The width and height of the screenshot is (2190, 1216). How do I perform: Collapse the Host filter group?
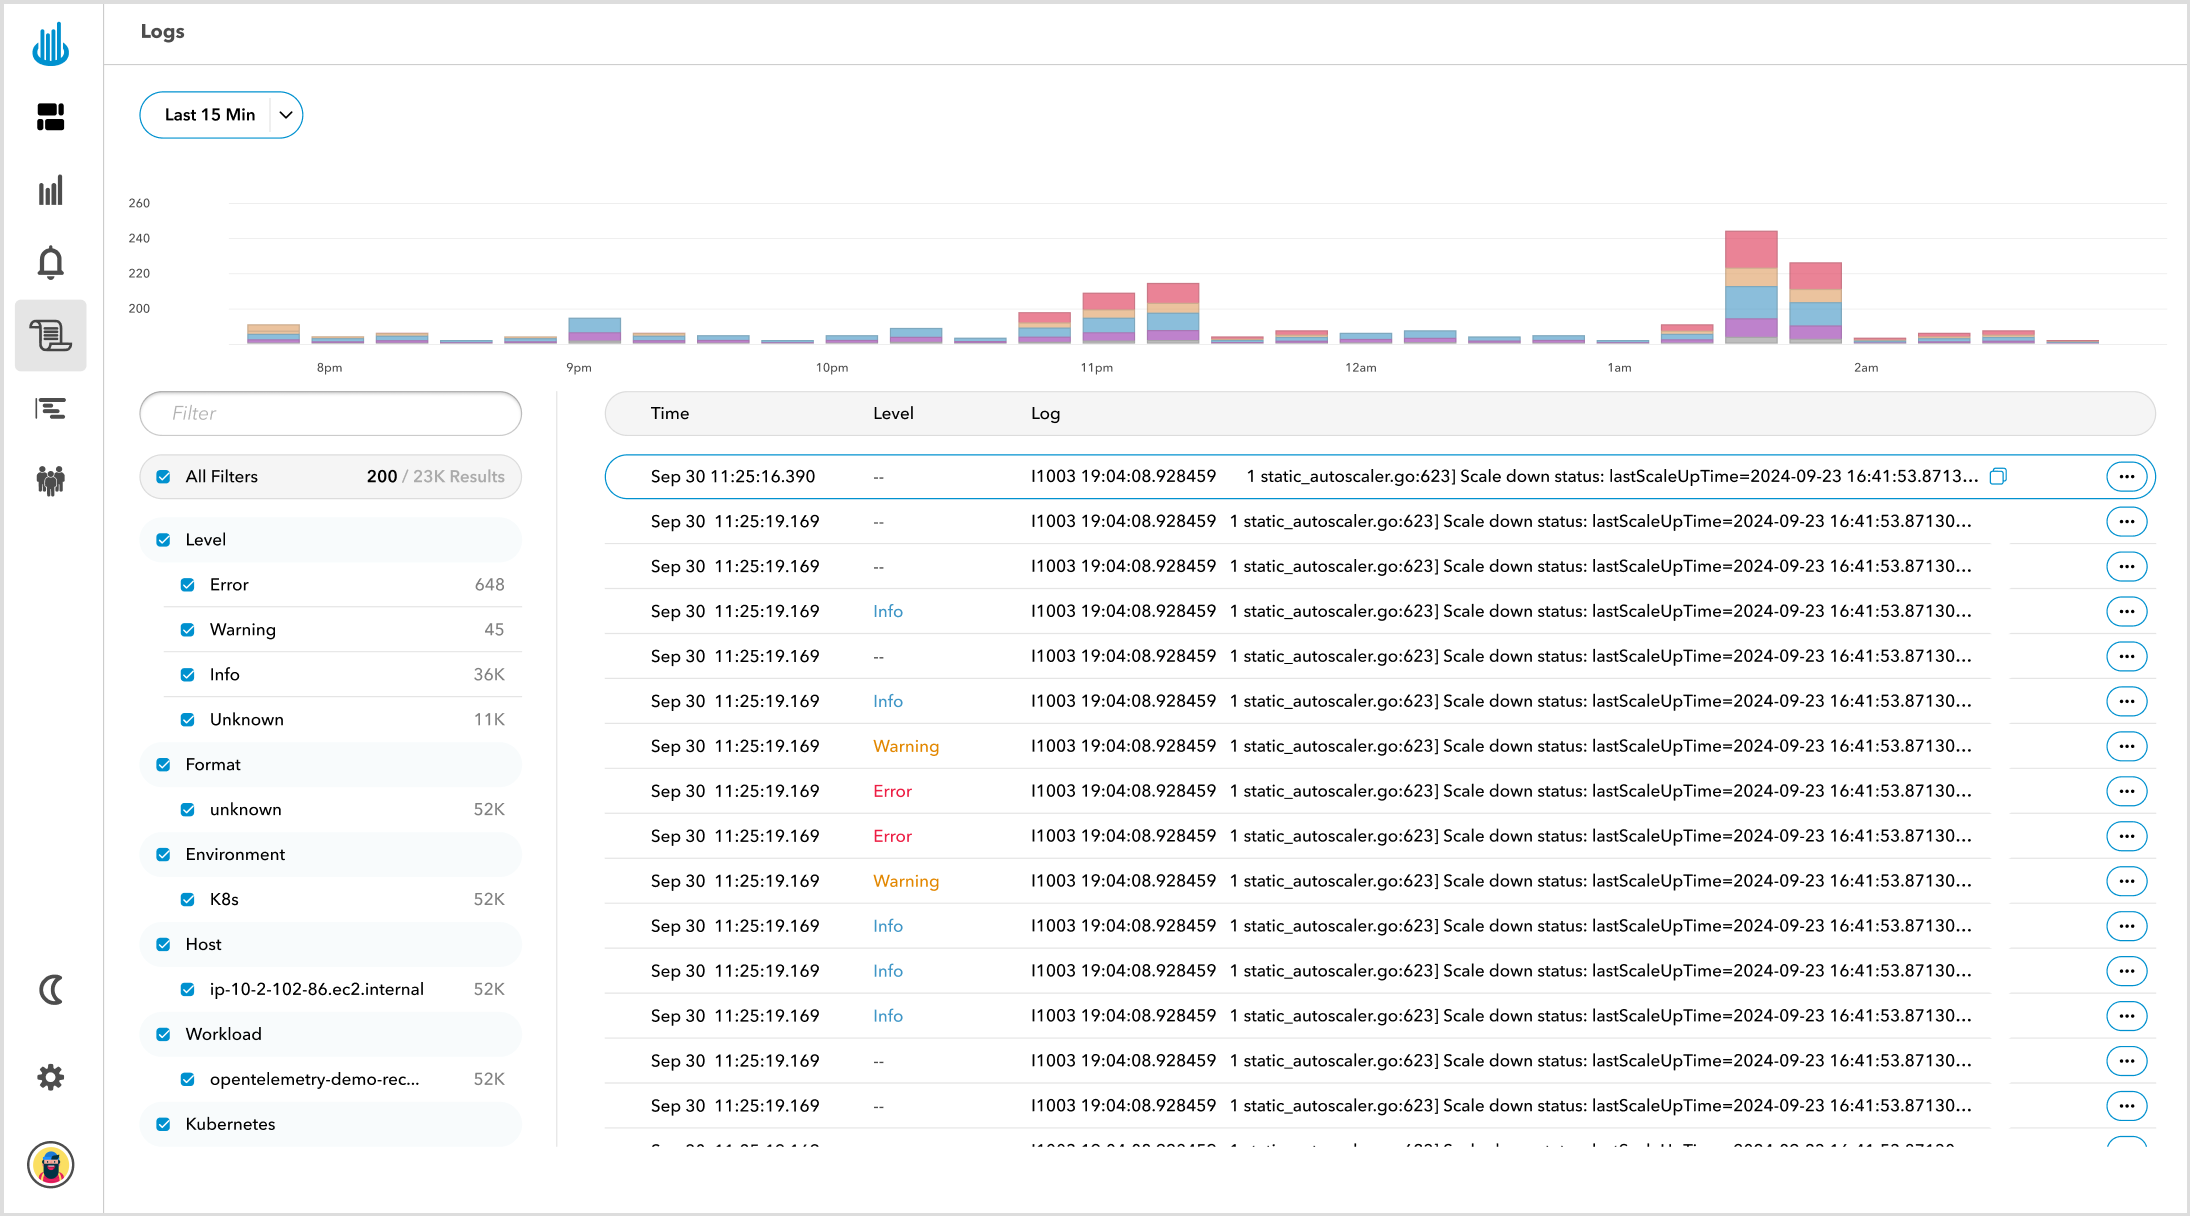(203, 945)
